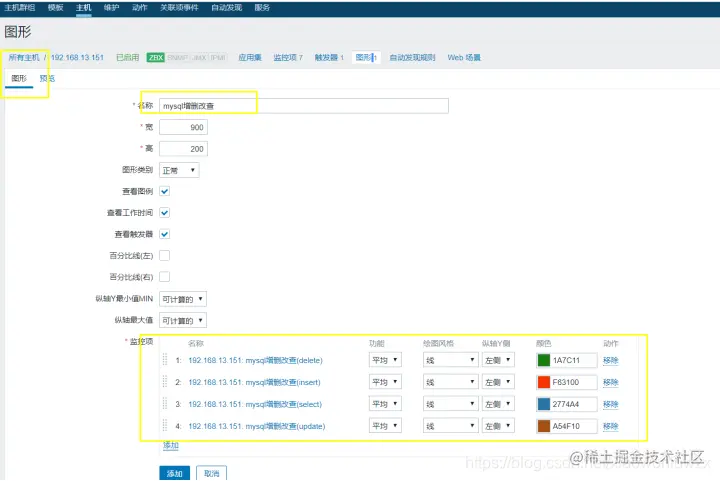Open draw style dropdown for delete item

(x=450, y=360)
